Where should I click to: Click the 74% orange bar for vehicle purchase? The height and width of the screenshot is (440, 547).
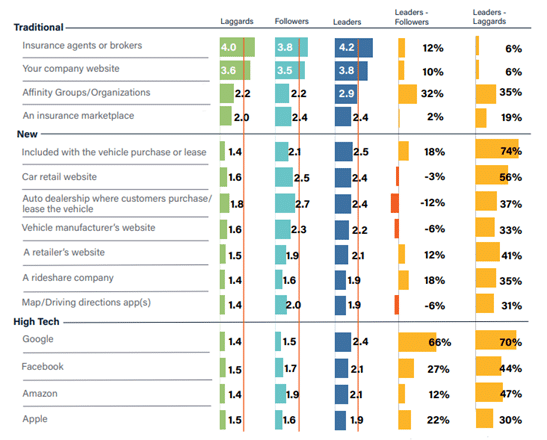click(x=497, y=149)
